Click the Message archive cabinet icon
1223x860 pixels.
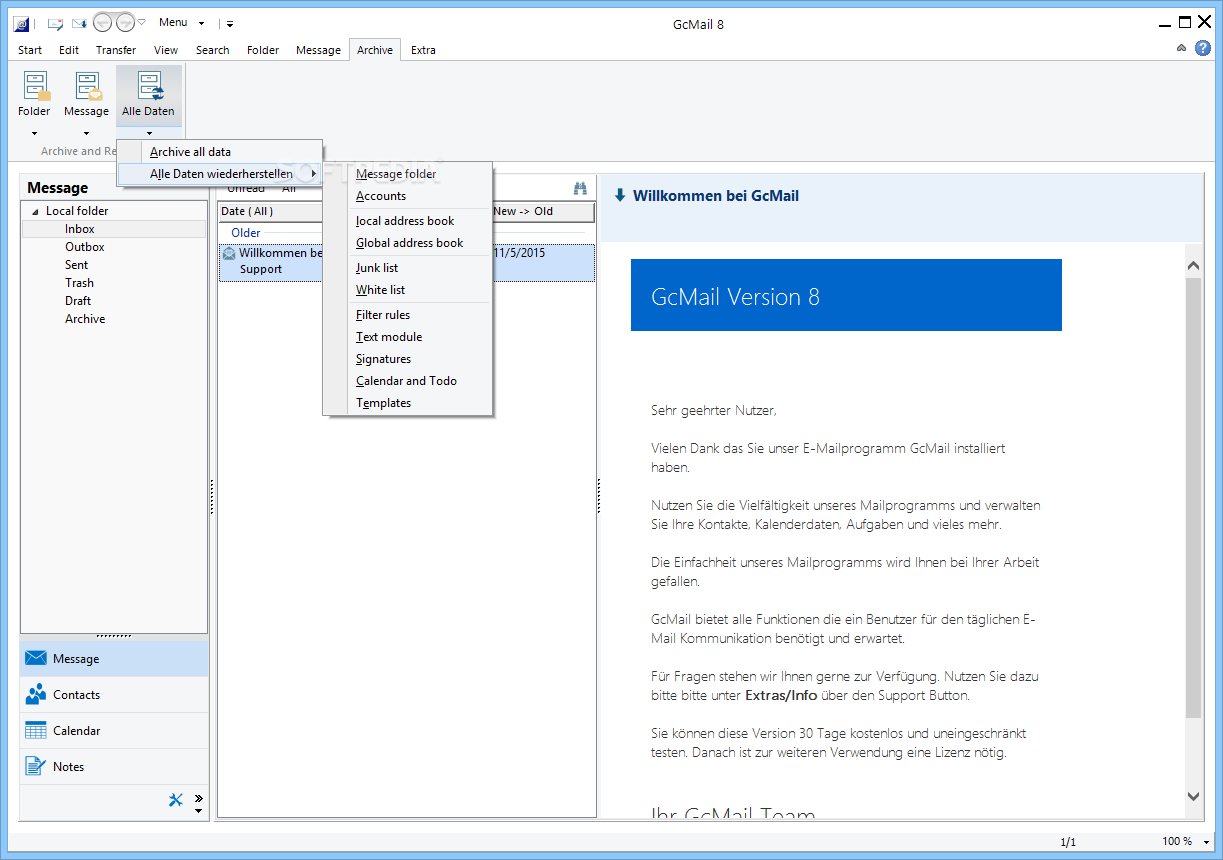click(88, 86)
